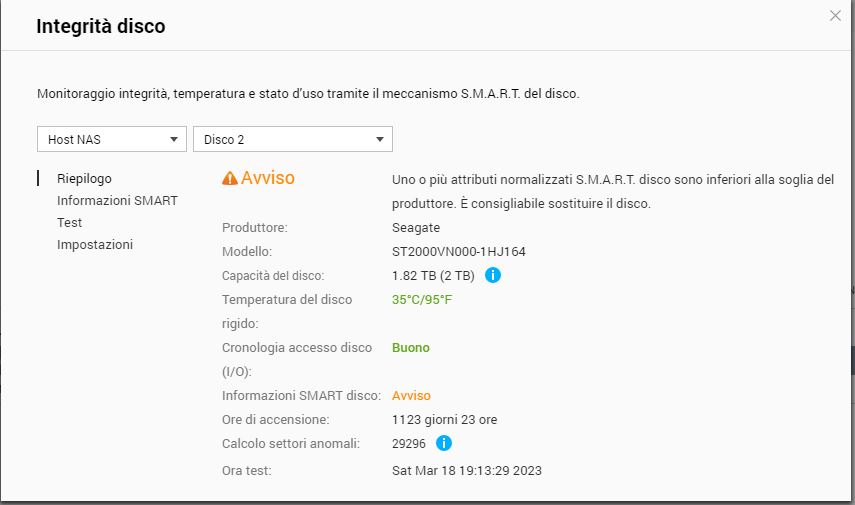This screenshot has width=855, height=505.
Task: Click the 35°C/95°F temperature reading
Action: tap(422, 299)
